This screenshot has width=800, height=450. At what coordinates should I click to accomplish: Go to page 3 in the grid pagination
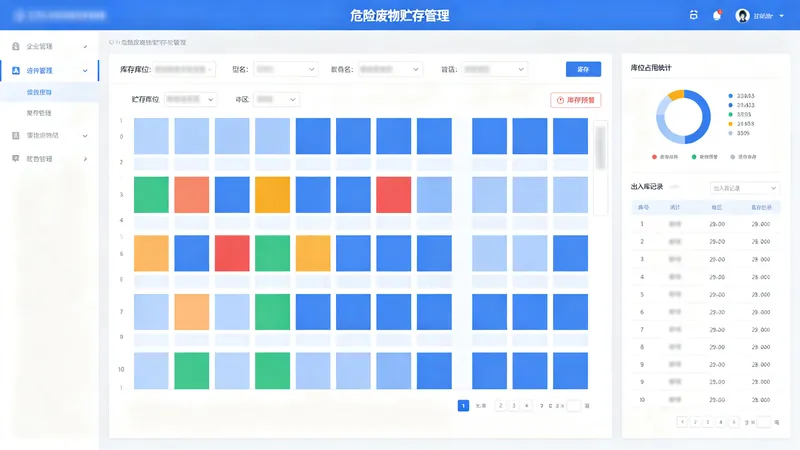[514, 406]
